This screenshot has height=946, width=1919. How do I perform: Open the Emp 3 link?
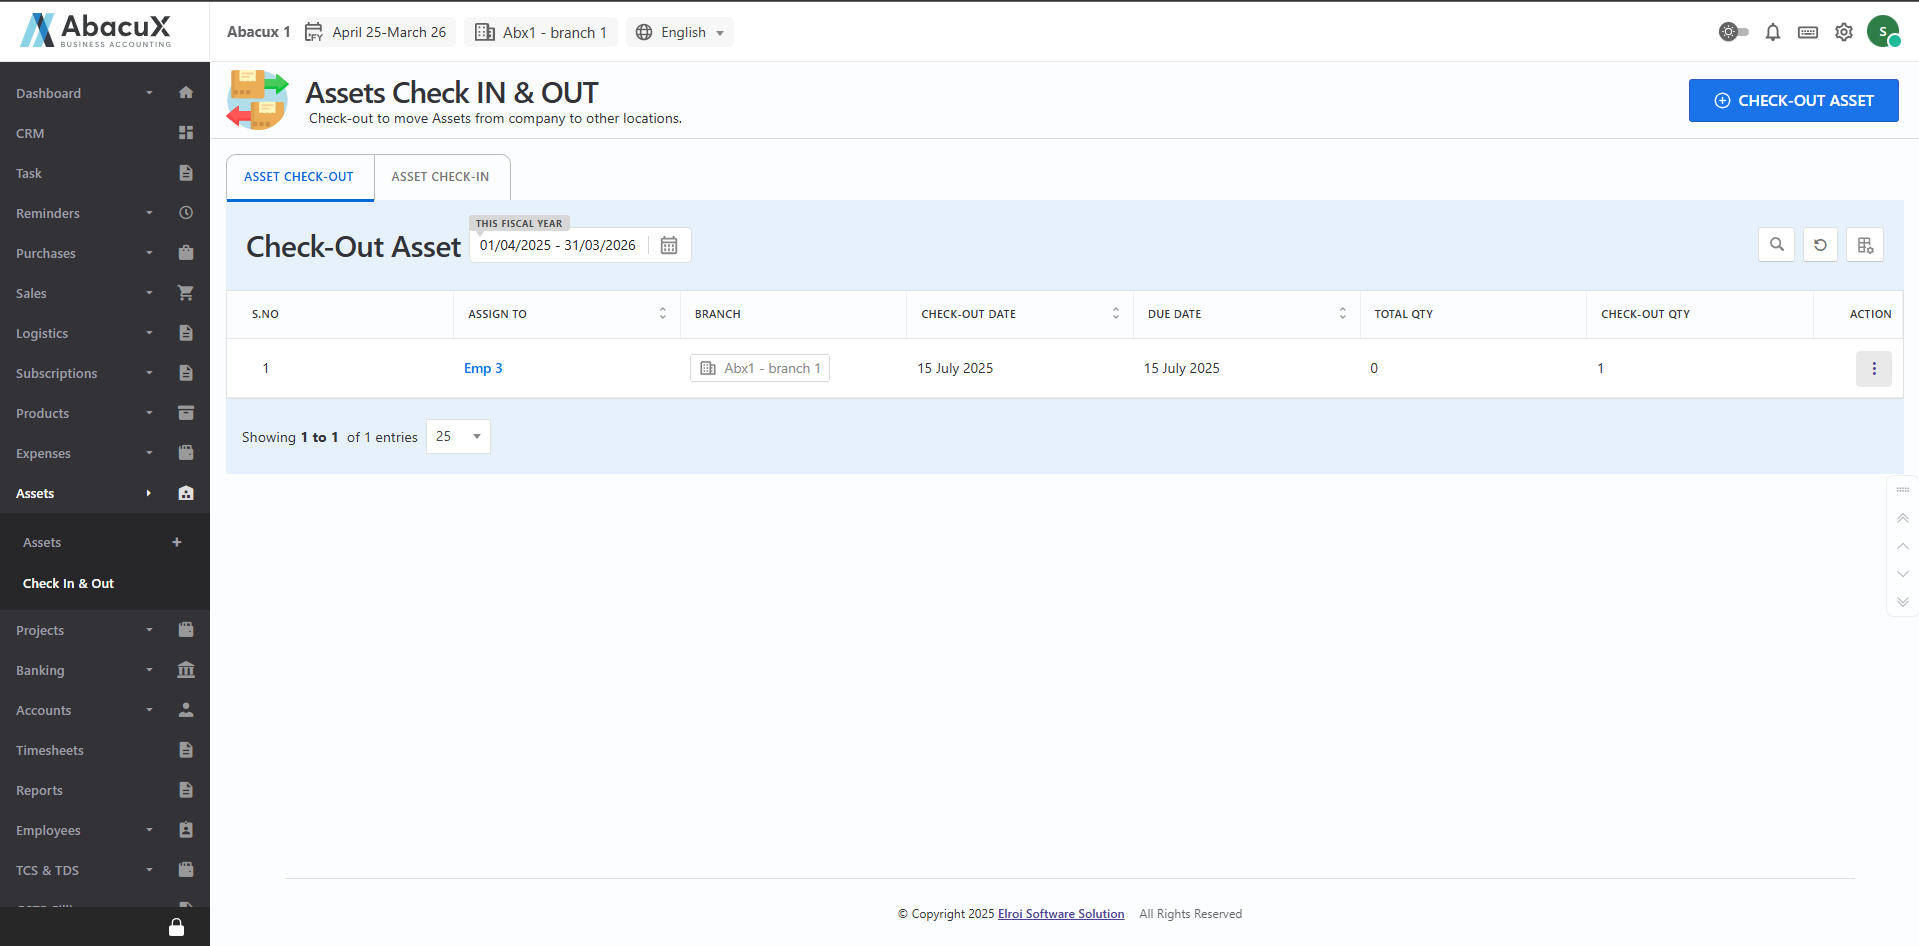tap(483, 369)
